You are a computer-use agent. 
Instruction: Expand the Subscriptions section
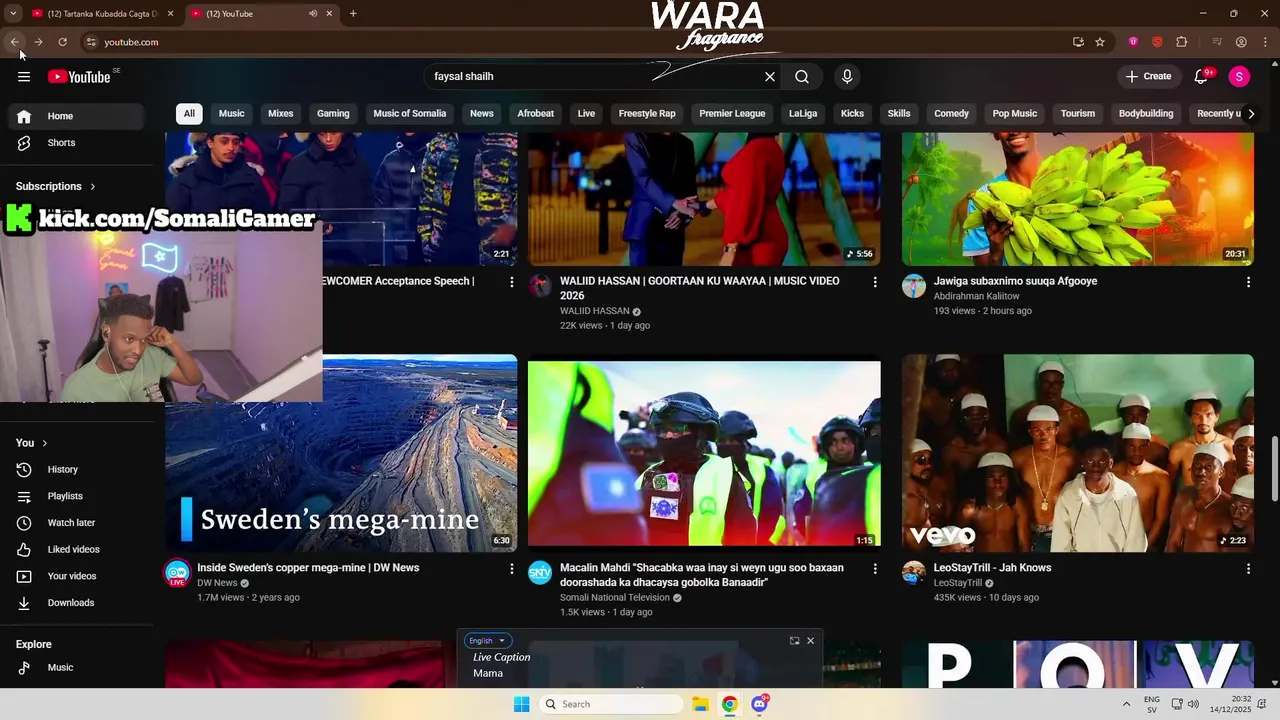click(x=56, y=186)
